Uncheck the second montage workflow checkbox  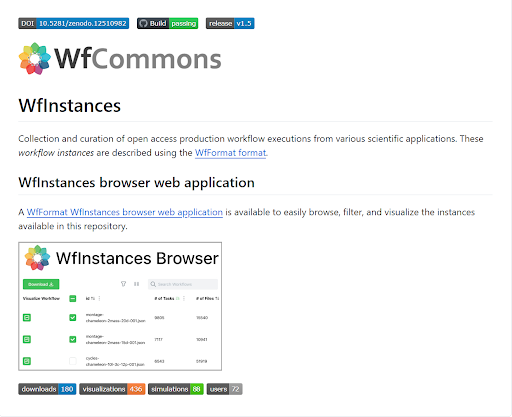73,339
